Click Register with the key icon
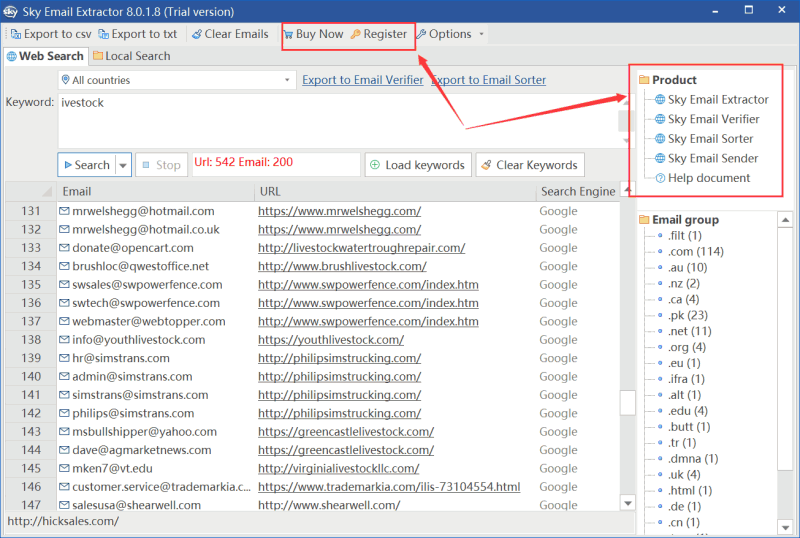The width and height of the screenshot is (800, 538). [379, 34]
